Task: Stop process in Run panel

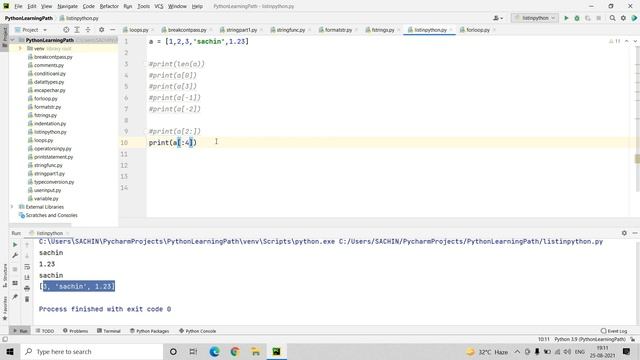Action: 15,269
